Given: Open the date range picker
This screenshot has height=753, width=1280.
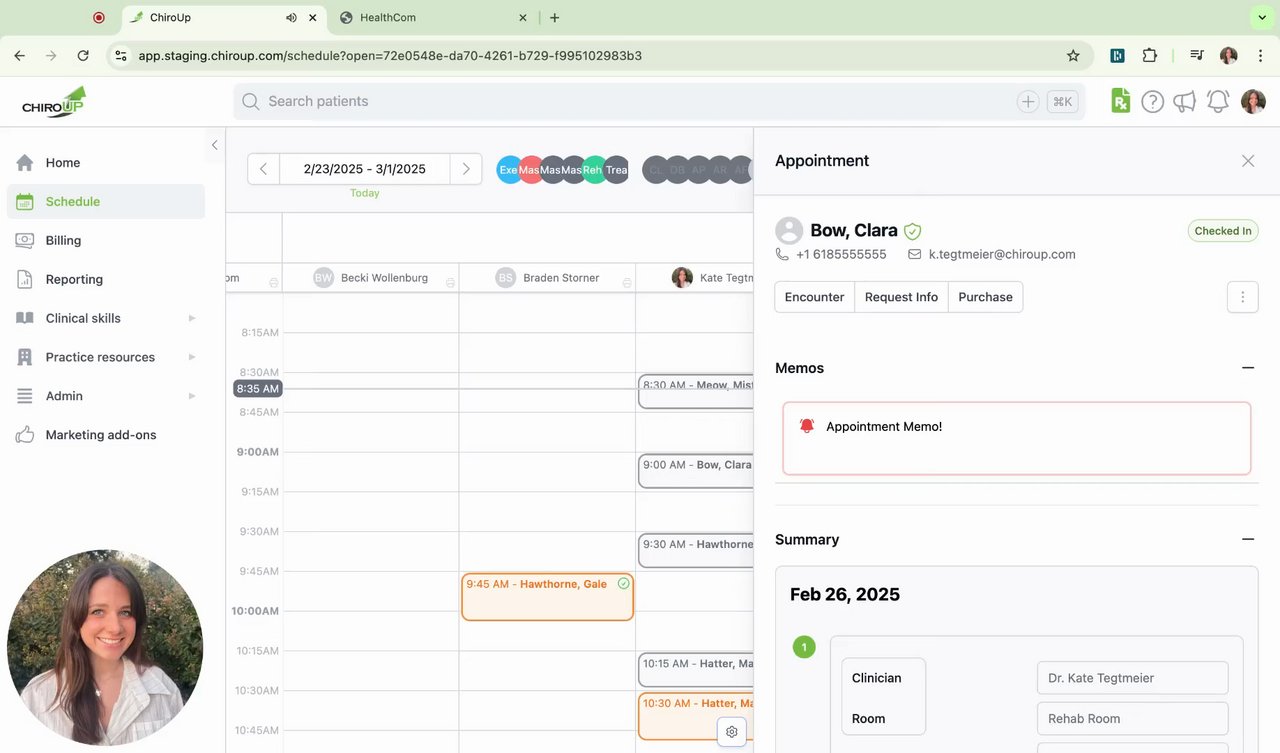Looking at the screenshot, I should (x=365, y=169).
